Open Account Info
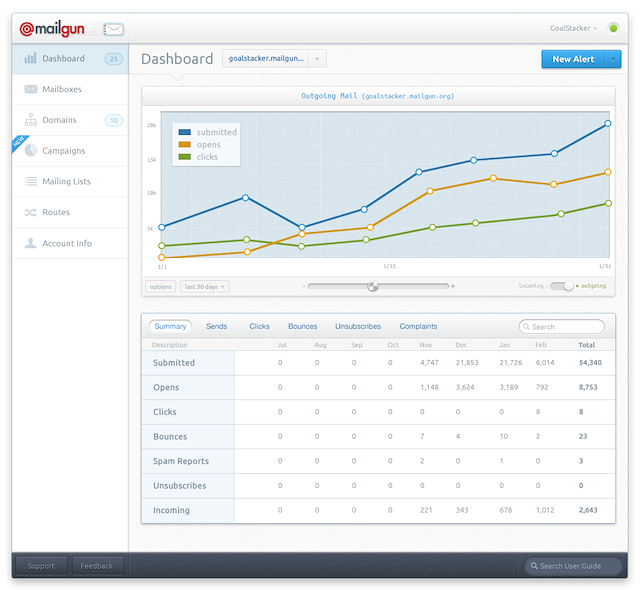Screen dimensions: 640x590 coord(70,243)
